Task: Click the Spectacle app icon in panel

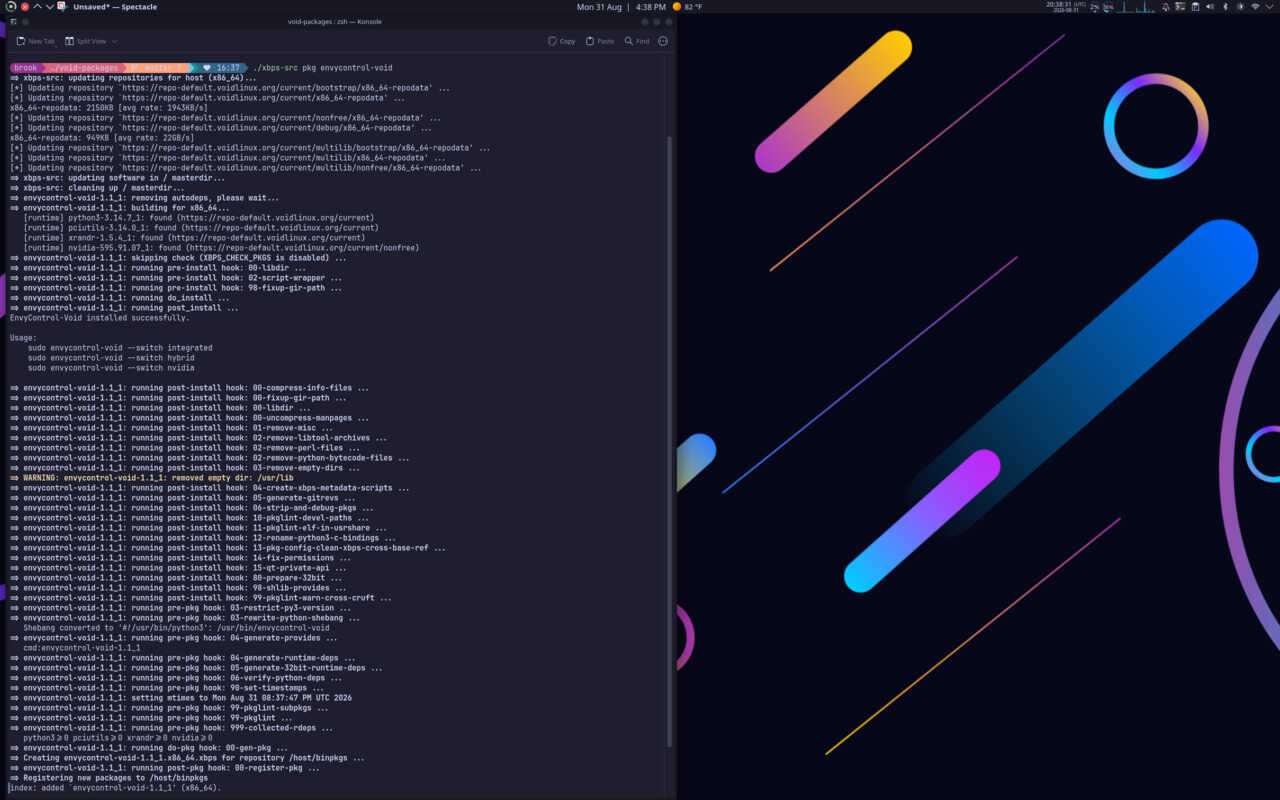Action: click(62, 7)
